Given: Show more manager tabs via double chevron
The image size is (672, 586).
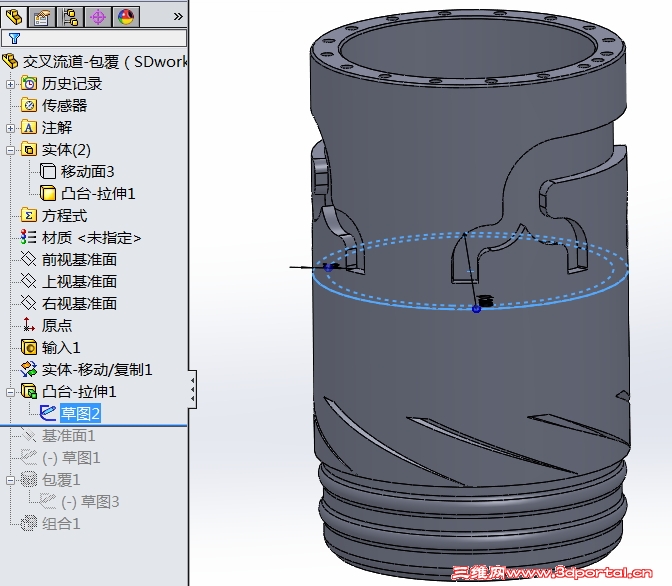Looking at the screenshot, I should [178, 17].
